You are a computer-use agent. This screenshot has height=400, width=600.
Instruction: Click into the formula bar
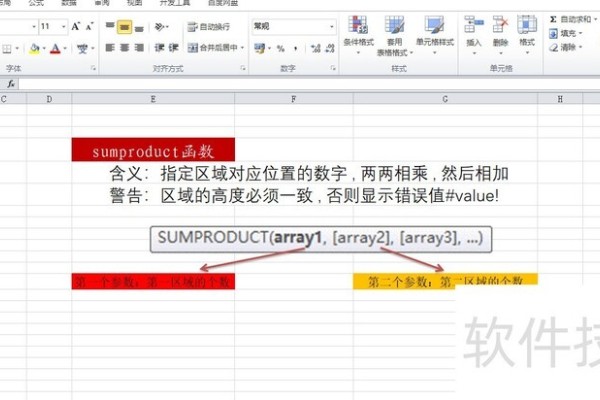coord(309,83)
